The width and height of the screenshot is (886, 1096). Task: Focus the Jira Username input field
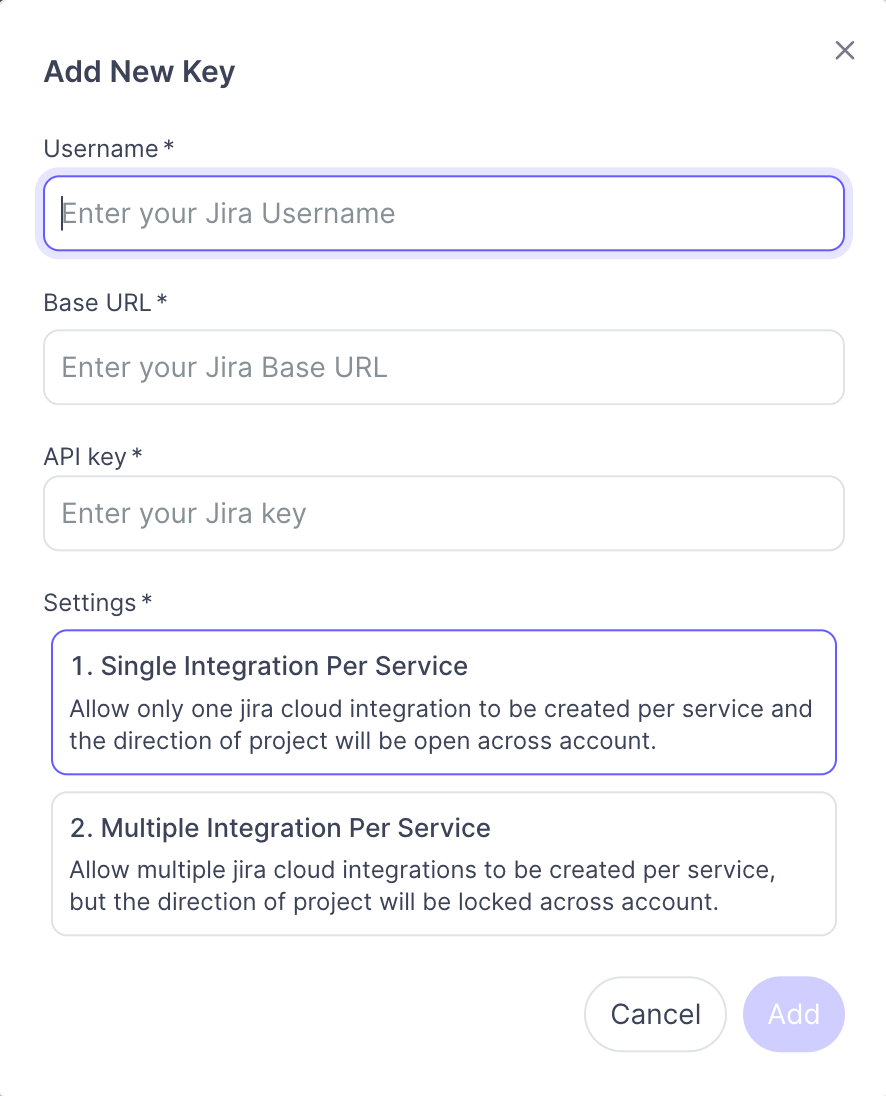(x=444, y=213)
